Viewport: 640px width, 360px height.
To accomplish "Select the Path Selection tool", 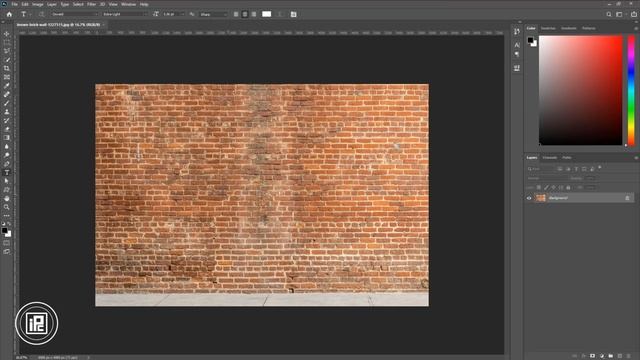I will tap(7, 181).
